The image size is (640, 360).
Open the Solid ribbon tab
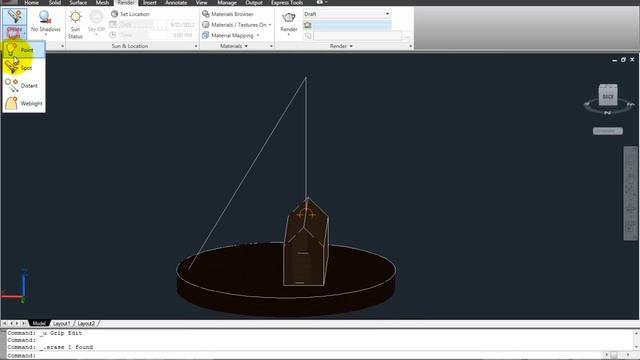[55, 2]
